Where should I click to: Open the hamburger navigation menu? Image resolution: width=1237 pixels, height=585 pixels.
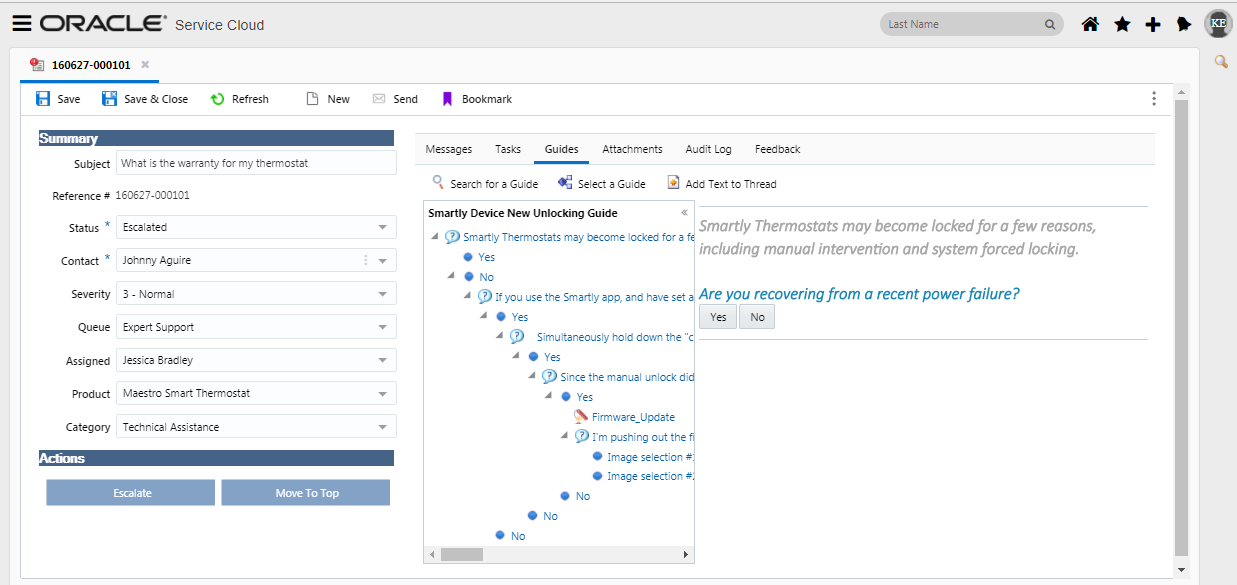click(21, 22)
